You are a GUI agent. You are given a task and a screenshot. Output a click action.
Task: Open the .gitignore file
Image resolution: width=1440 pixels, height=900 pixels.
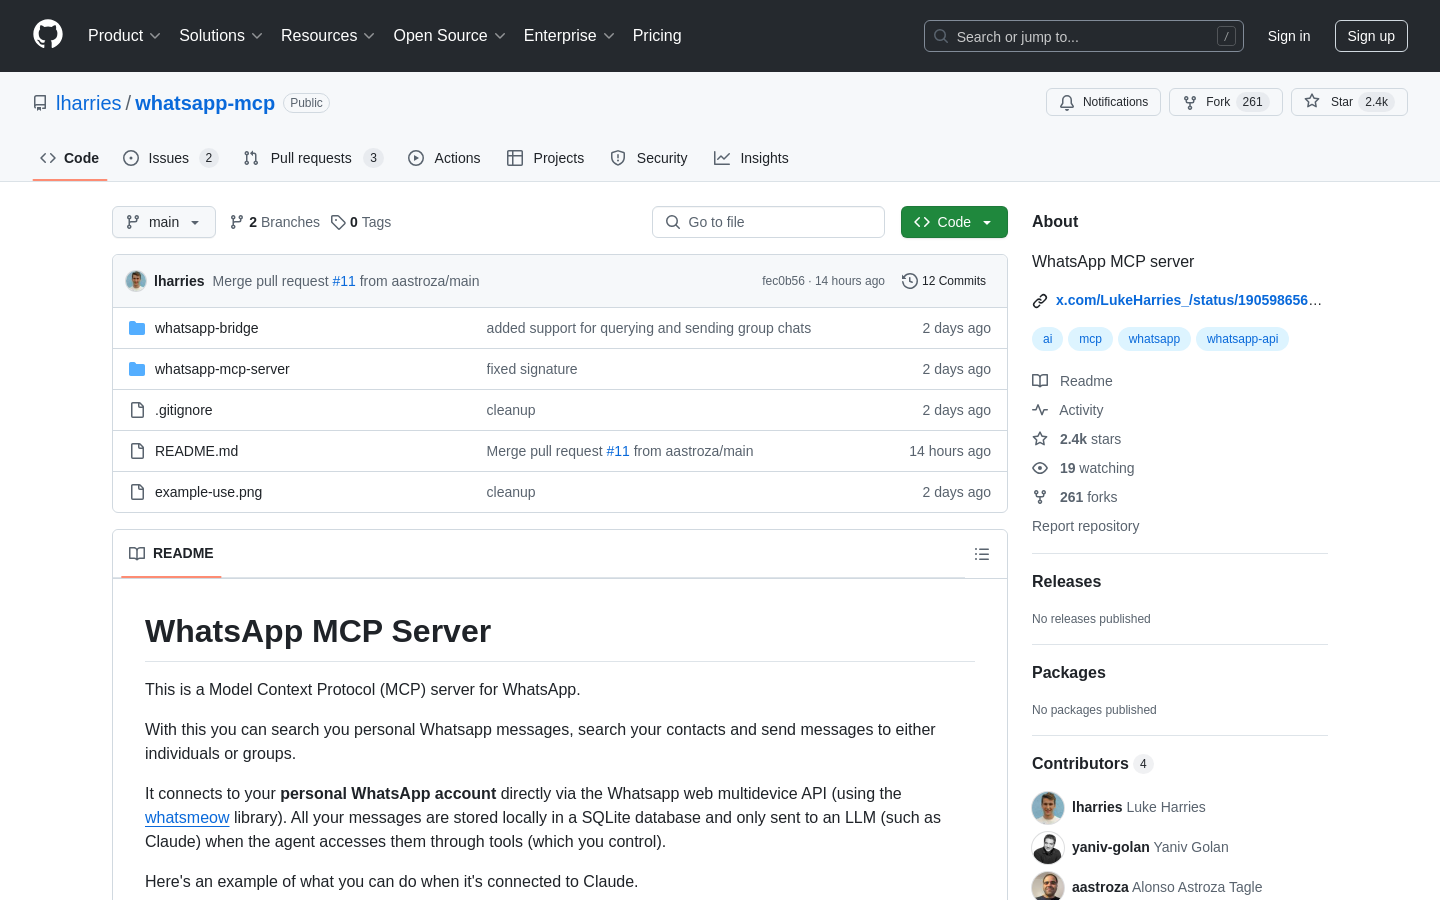[184, 410]
